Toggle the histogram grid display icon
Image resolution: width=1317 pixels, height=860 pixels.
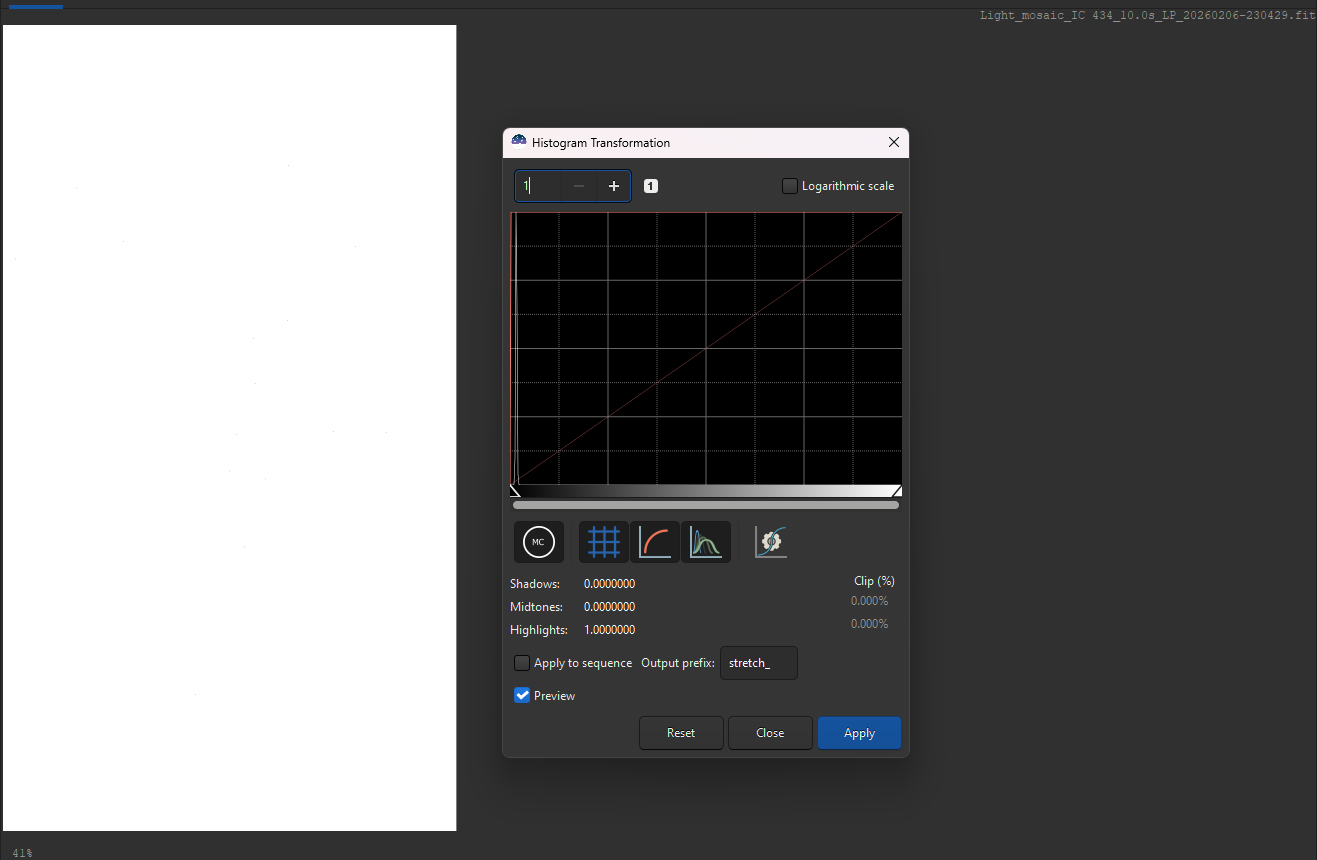point(604,542)
